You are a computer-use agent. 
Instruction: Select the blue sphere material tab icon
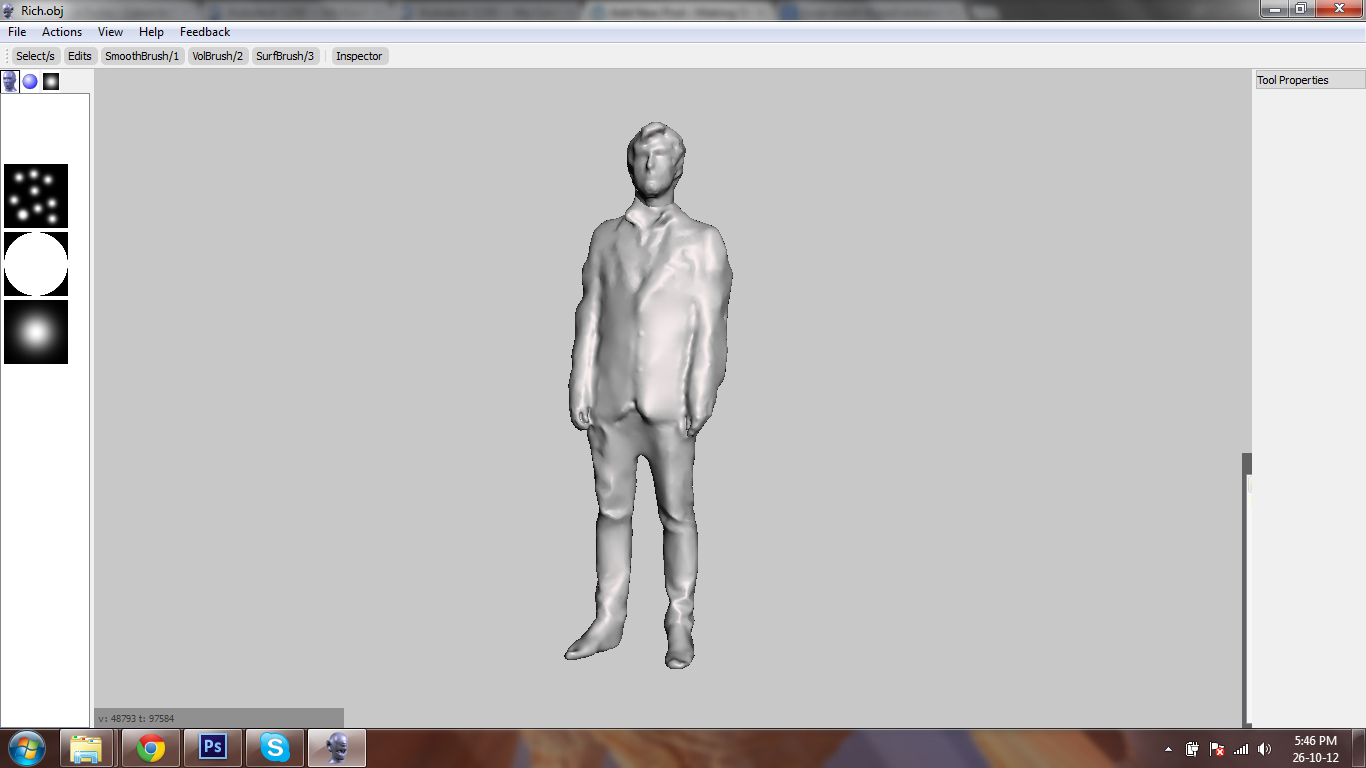pos(30,82)
